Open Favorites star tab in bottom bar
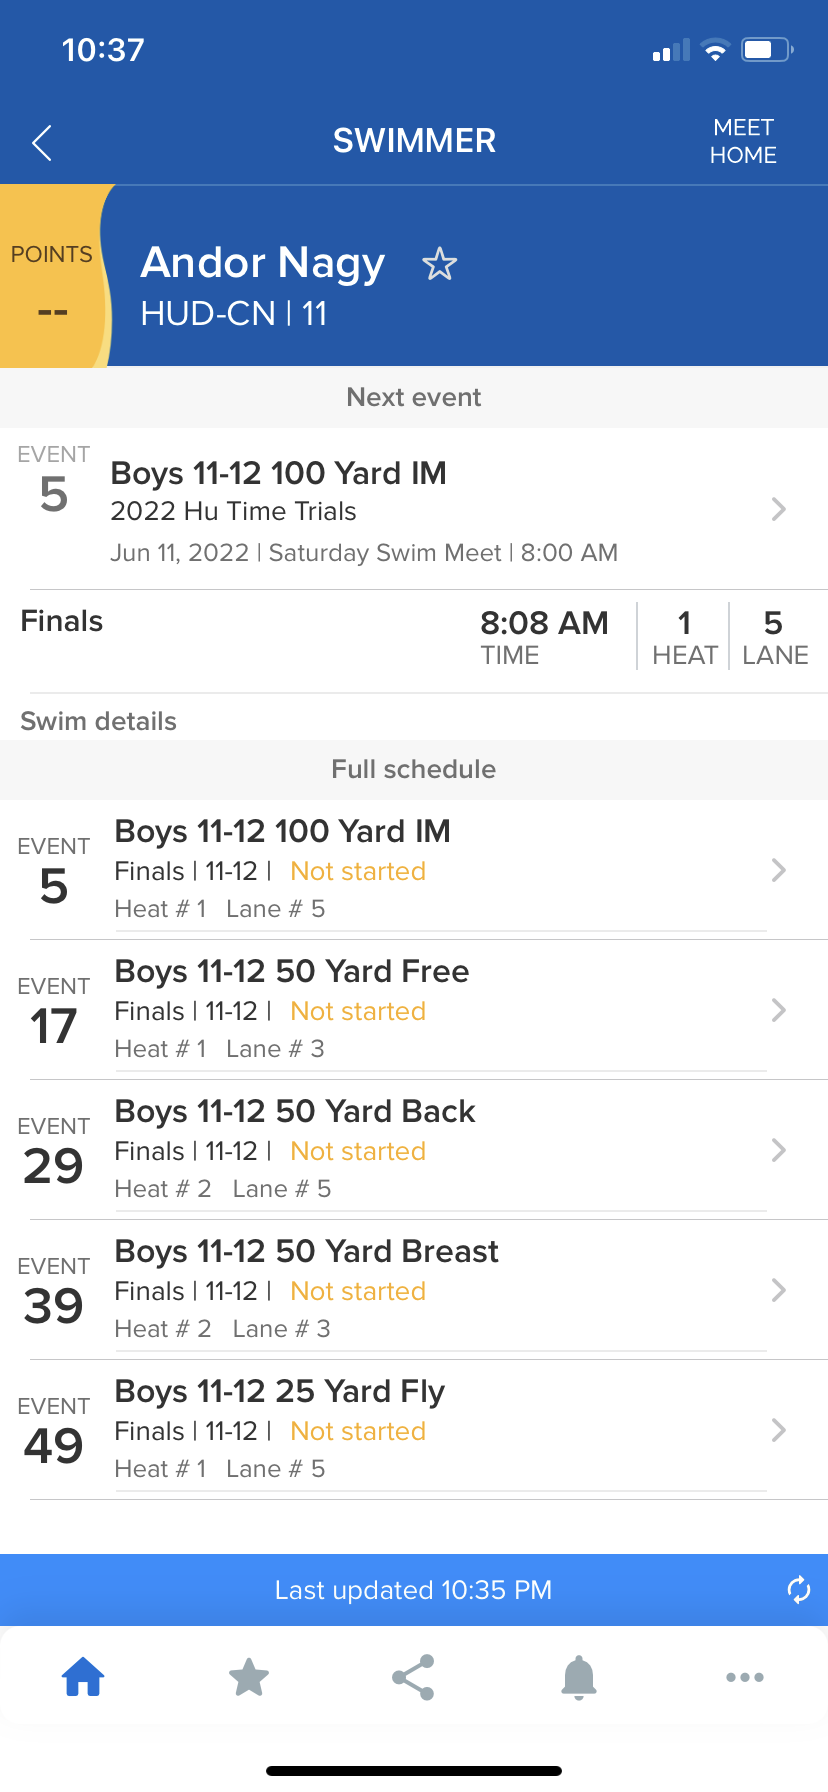828x1792 pixels. point(249,1677)
